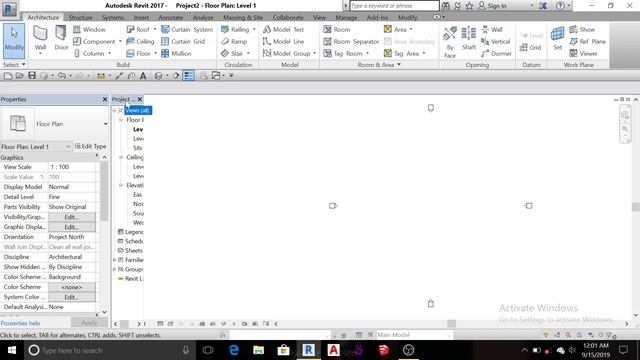Image resolution: width=640 pixels, height=360 pixels.
Task: Select the Curtain Grid tool
Action: pyautogui.click(x=183, y=41)
